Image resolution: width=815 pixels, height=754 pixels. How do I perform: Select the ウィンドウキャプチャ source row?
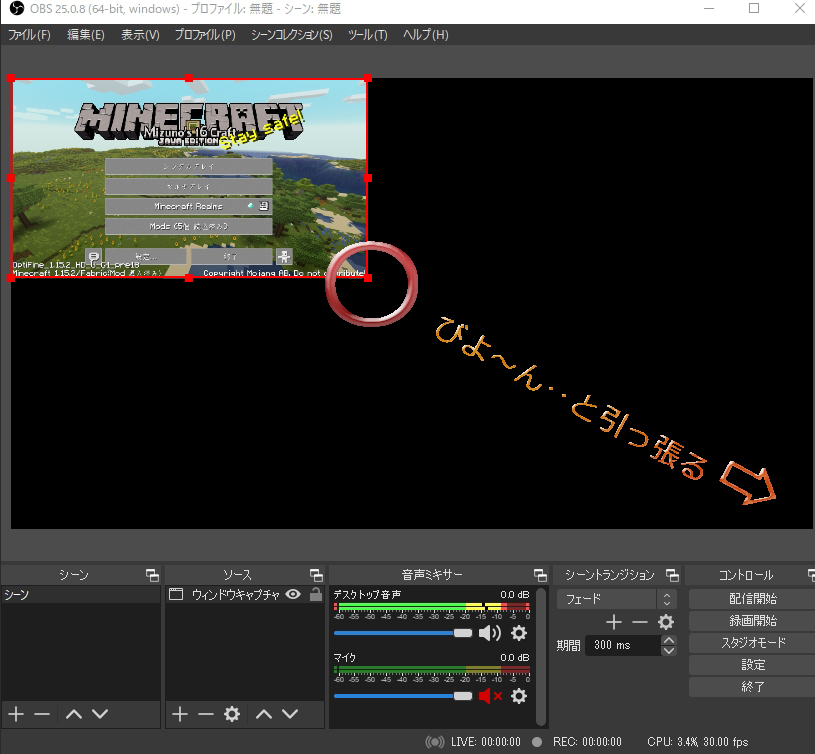[x=244, y=594]
